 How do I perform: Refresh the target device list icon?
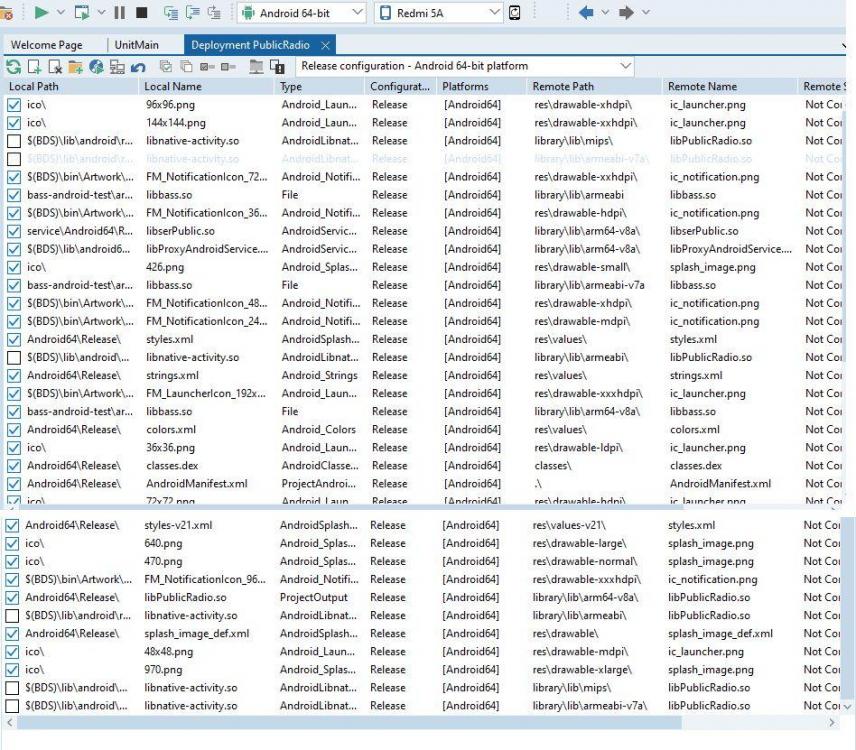(514, 12)
